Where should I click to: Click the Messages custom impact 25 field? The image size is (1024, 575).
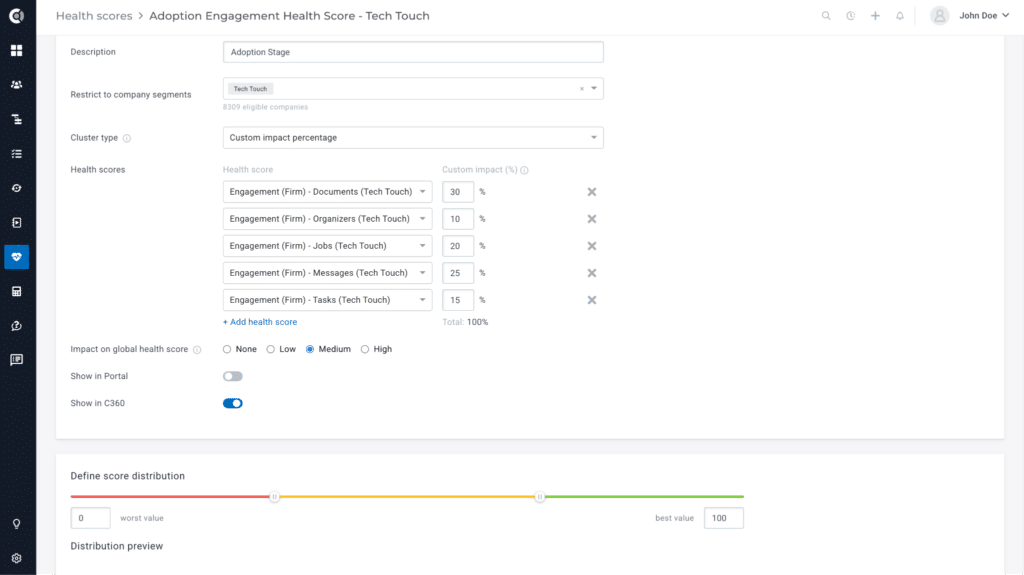(x=458, y=273)
